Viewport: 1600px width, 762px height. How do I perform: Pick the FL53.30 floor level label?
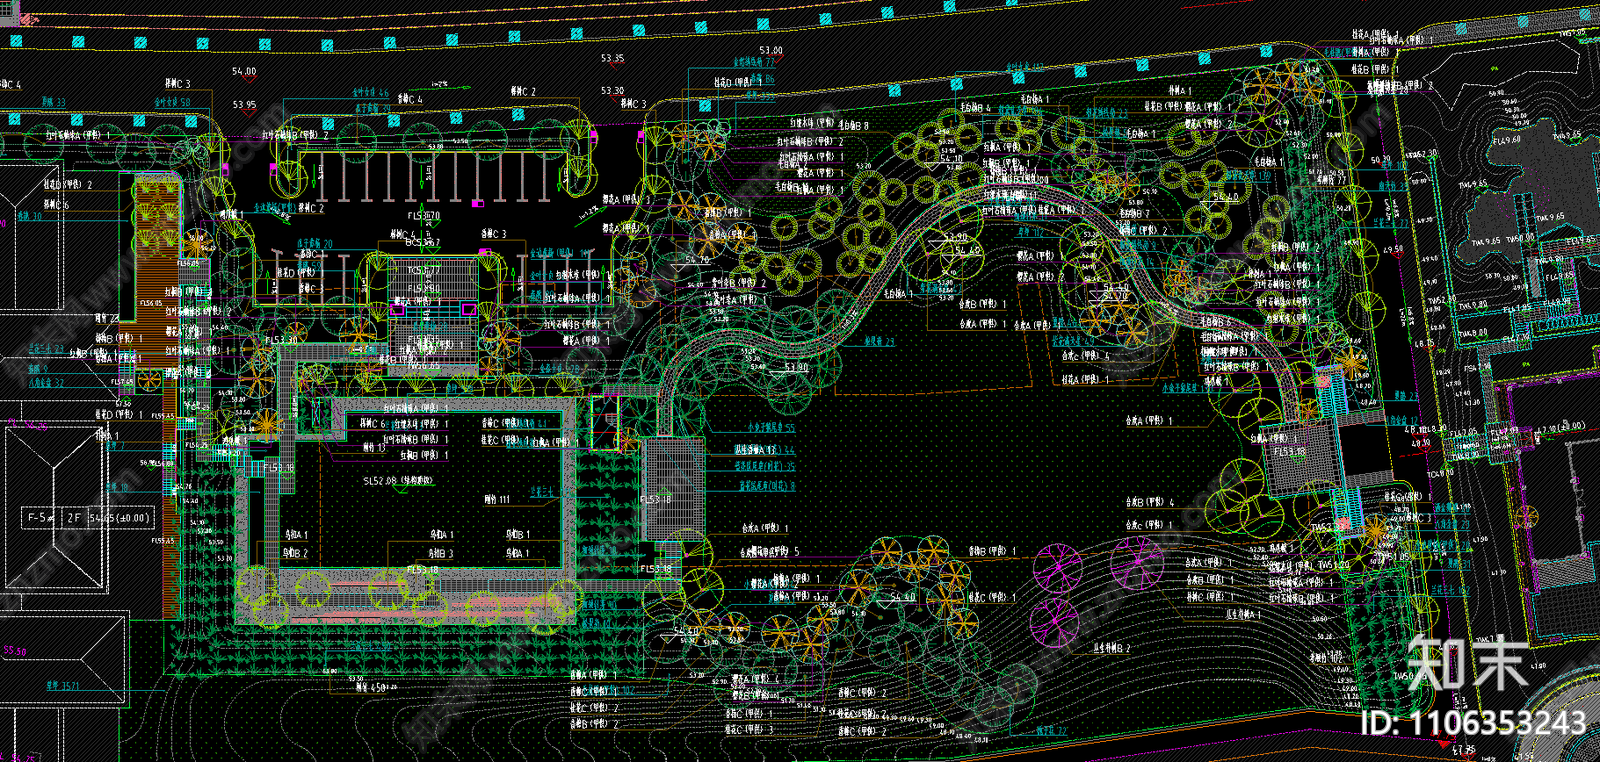[x=282, y=340]
